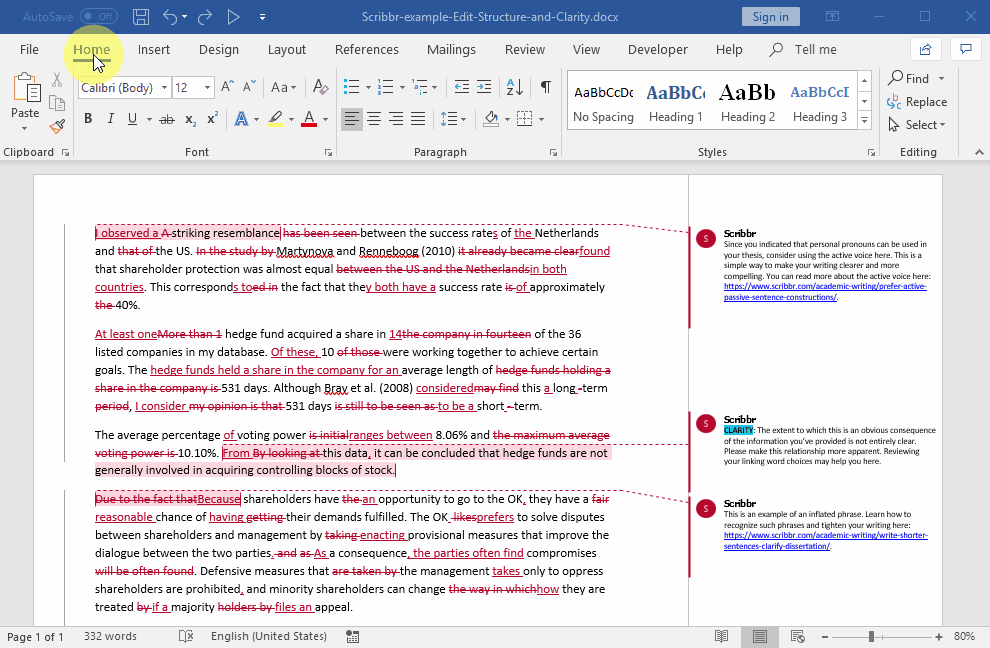Image resolution: width=990 pixels, height=648 pixels.
Task: Toggle Italic formatting
Action: point(110,119)
